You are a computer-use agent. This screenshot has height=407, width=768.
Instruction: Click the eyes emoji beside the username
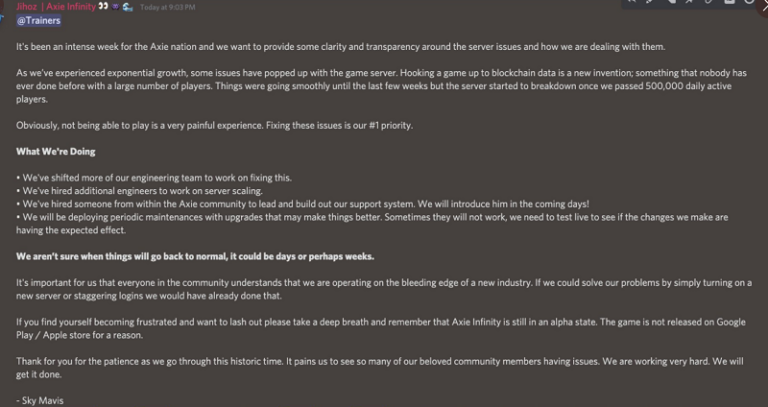[x=103, y=6]
